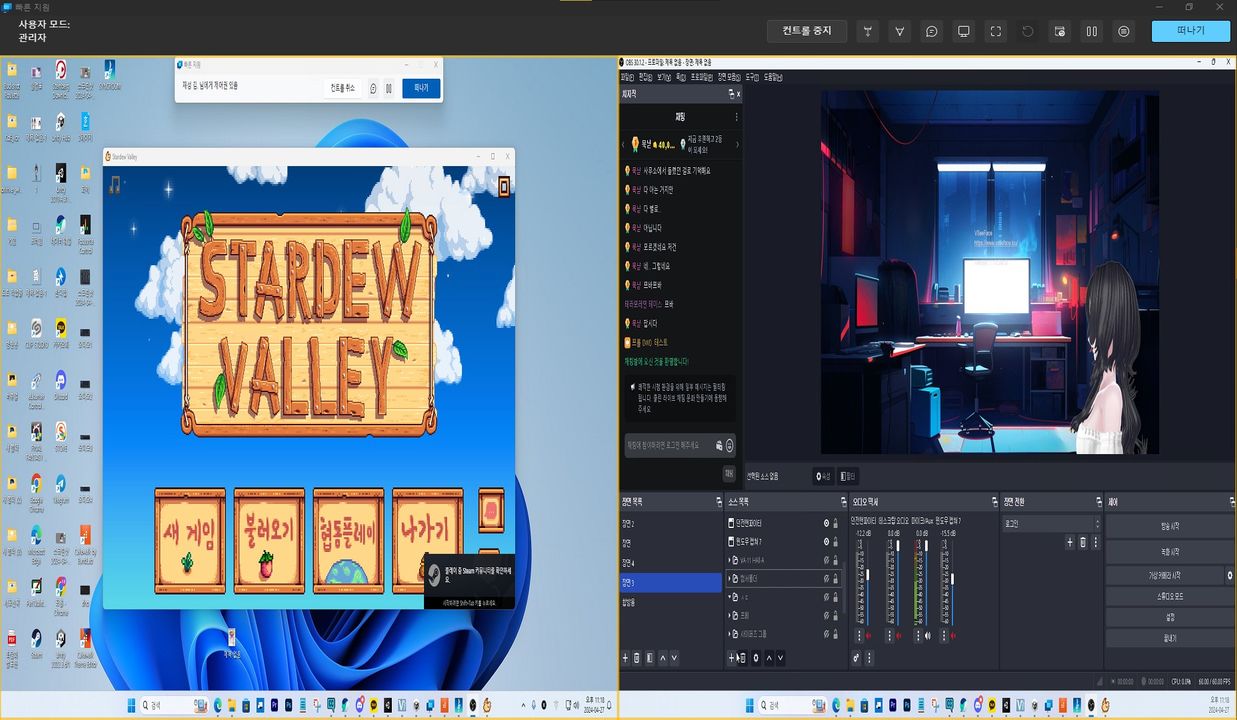Click 새 게임 sign in Stardew Valley
The image size is (1237, 720).
(x=189, y=541)
